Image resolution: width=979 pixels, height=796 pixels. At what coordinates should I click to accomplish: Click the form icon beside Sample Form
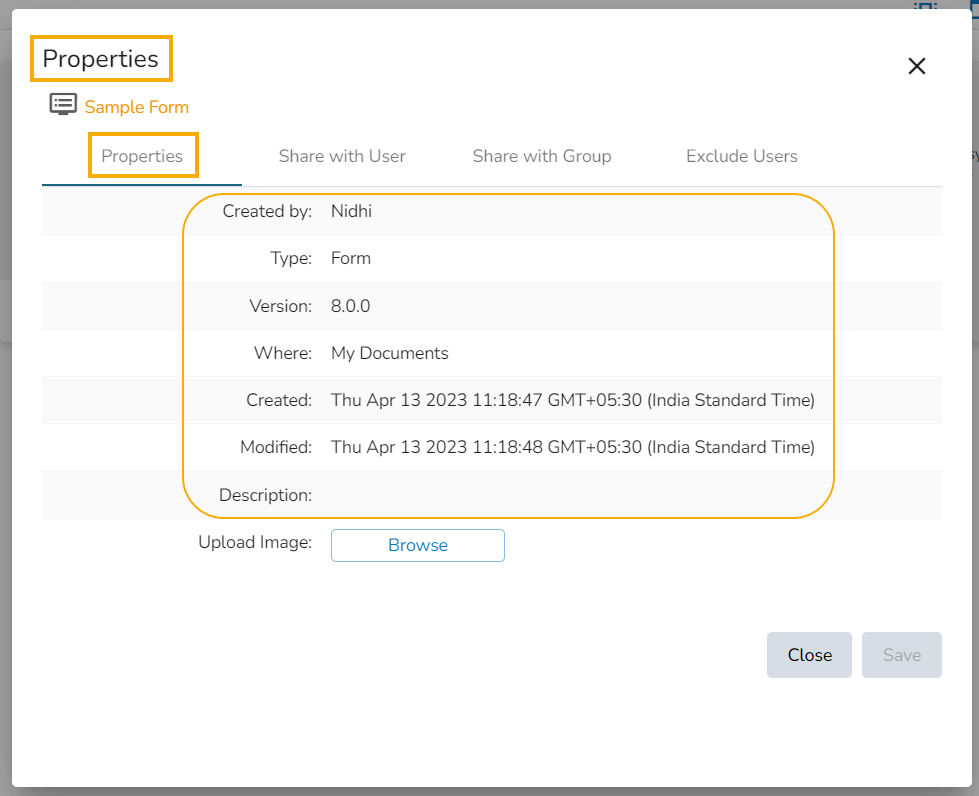point(63,105)
